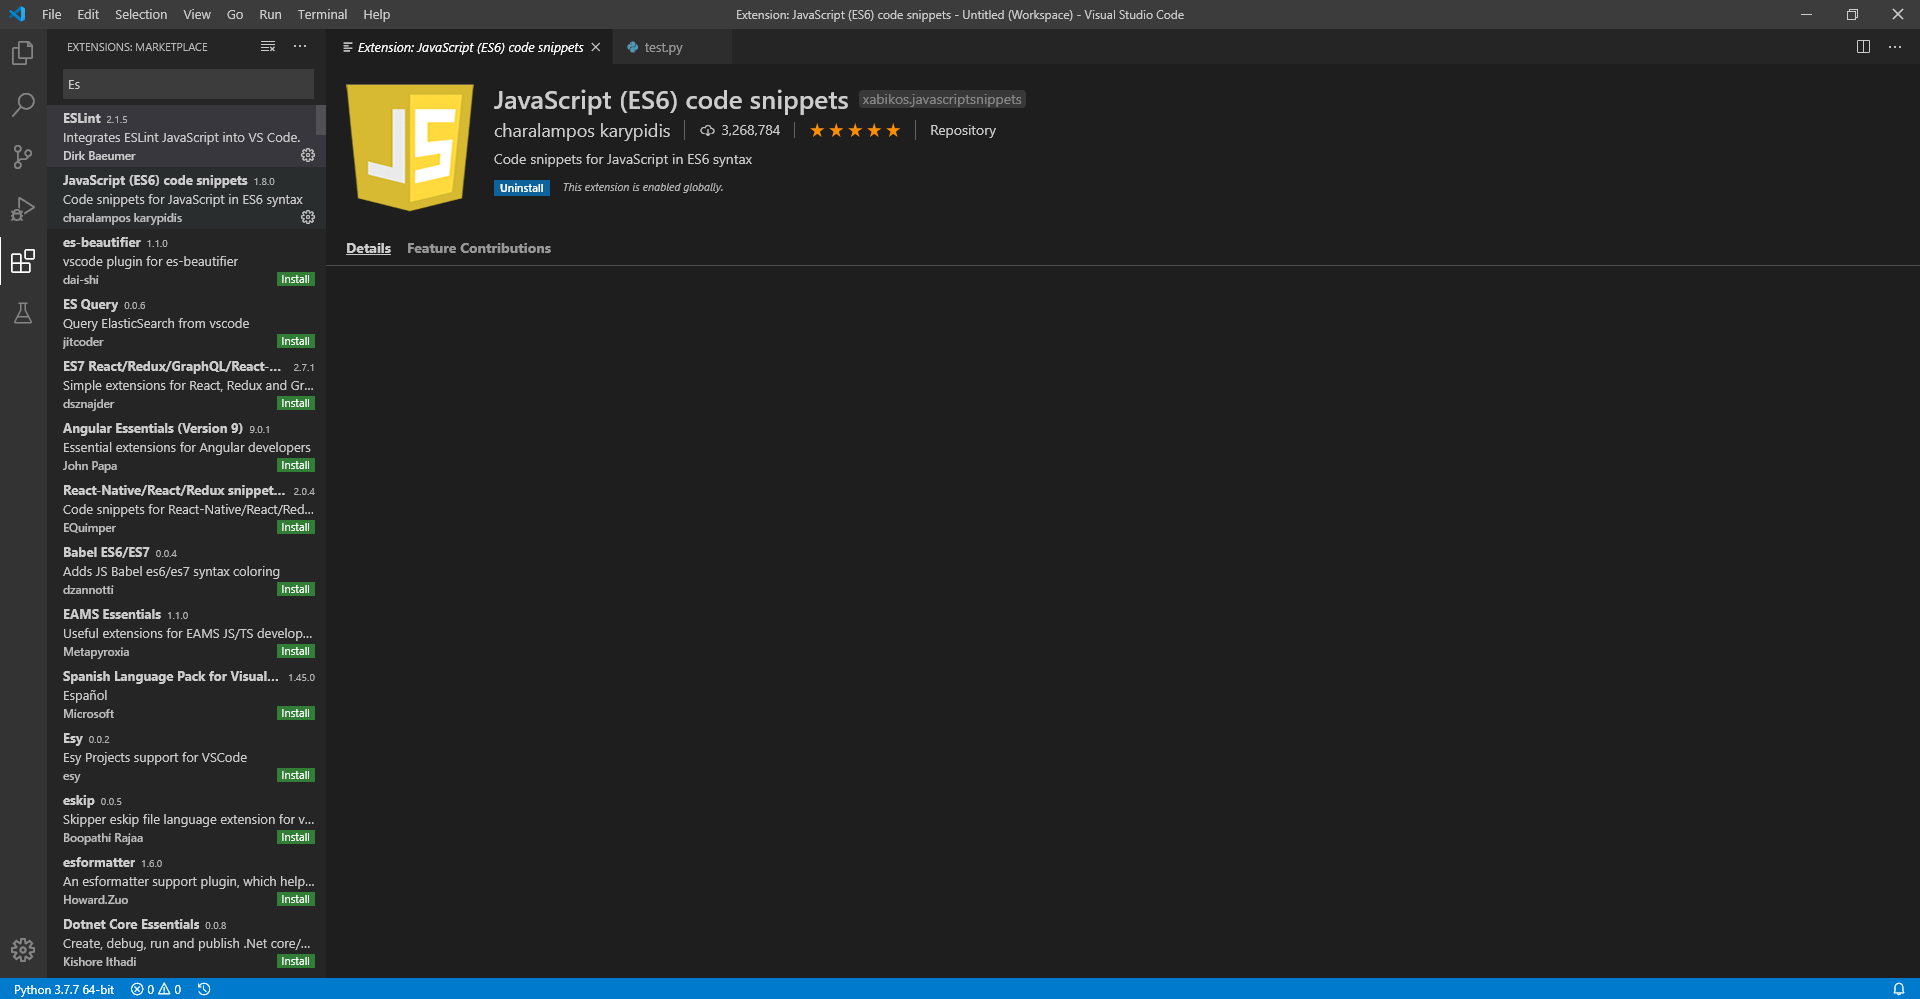The height and width of the screenshot is (999, 1920).
Task: Open JavaScript (ES6) code snippets gear icon
Action: pyautogui.click(x=308, y=217)
